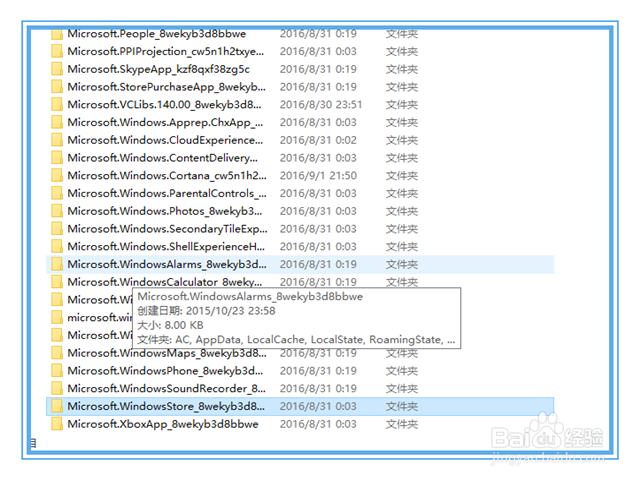Select the folder icon for Microsoft.Windows.Photos
This screenshot has height=480, width=640.
tap(57, 211)
